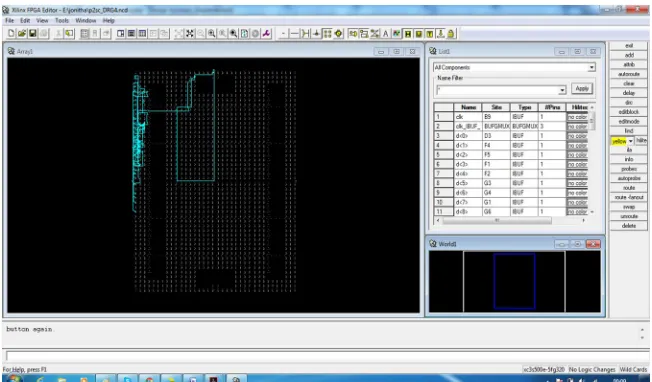Toggle the yellow 'H' toolbar button

tap(408, 34)
